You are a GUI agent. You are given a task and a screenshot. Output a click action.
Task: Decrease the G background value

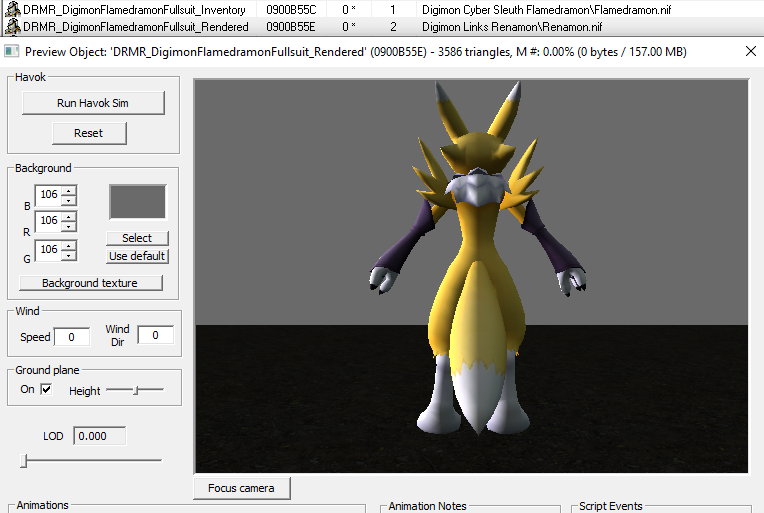coord(69,255)
